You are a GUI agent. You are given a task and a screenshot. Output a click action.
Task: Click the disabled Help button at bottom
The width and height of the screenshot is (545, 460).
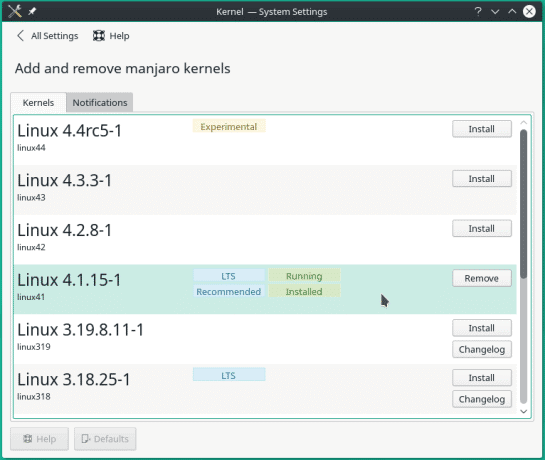(x=39, y=439)
